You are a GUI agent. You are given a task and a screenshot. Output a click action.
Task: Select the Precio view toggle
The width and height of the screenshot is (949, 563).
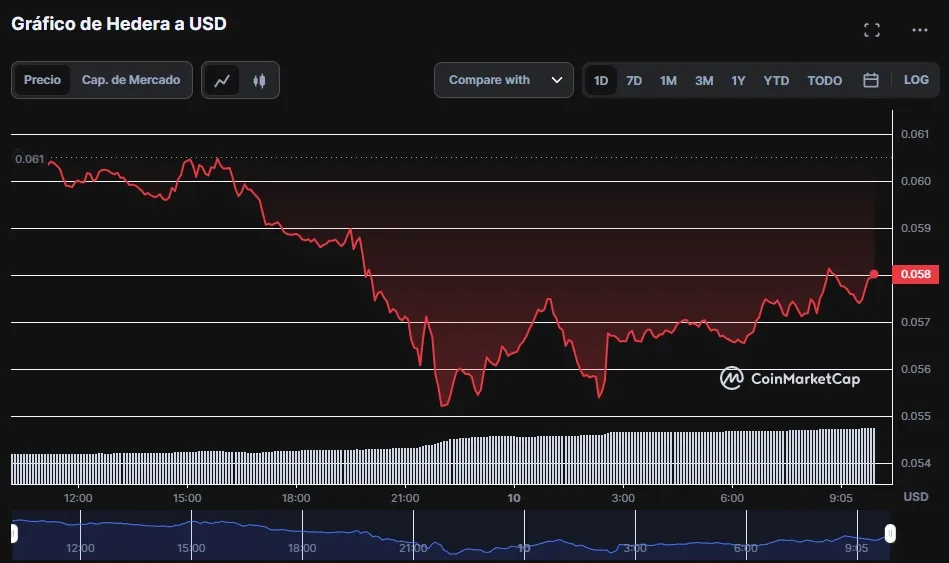[x=42, y=80]
